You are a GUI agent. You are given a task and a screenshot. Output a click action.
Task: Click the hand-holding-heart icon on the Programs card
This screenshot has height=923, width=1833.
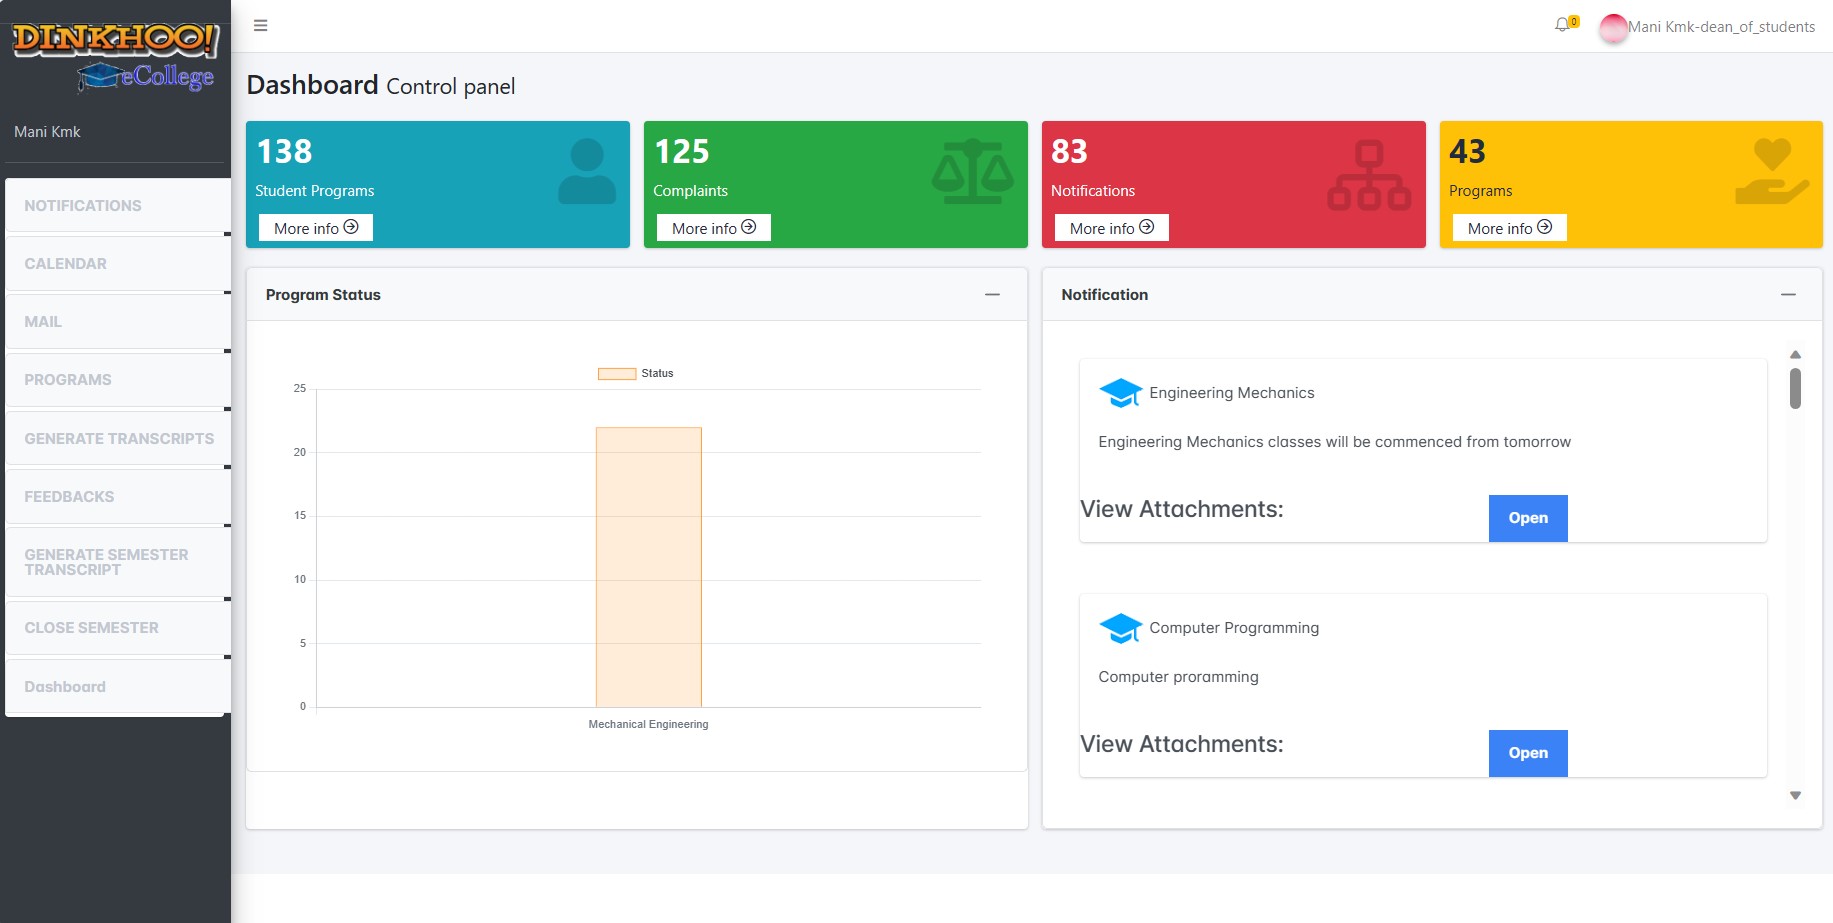1772,171
